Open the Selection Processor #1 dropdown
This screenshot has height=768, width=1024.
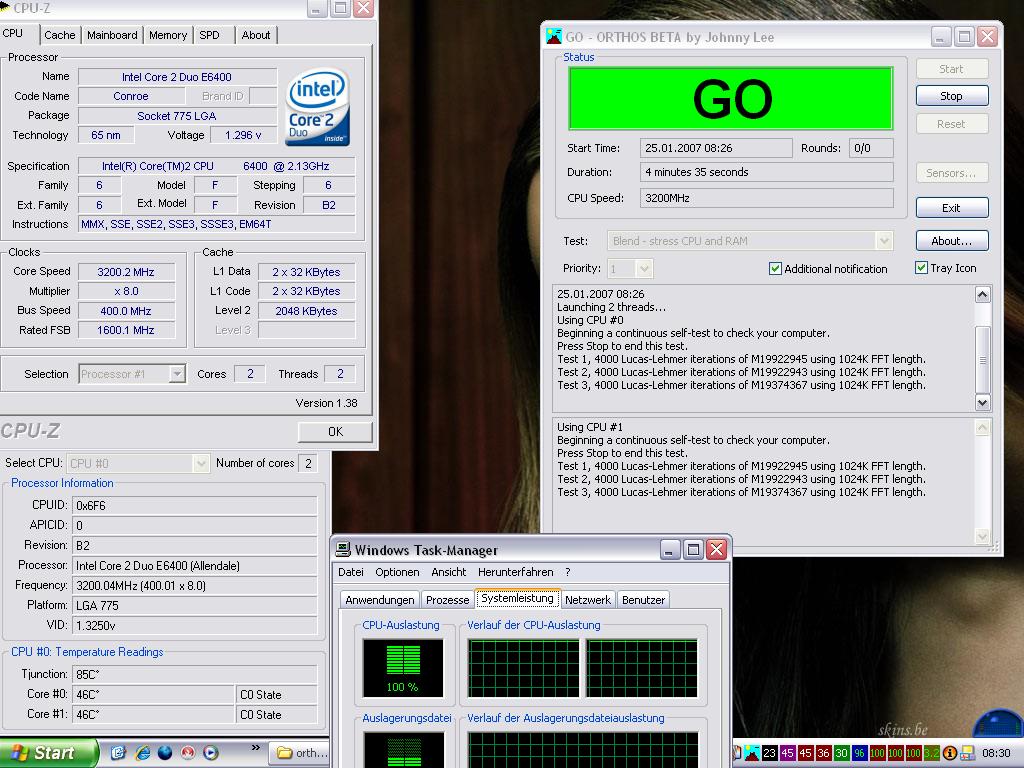coord(177,374)
